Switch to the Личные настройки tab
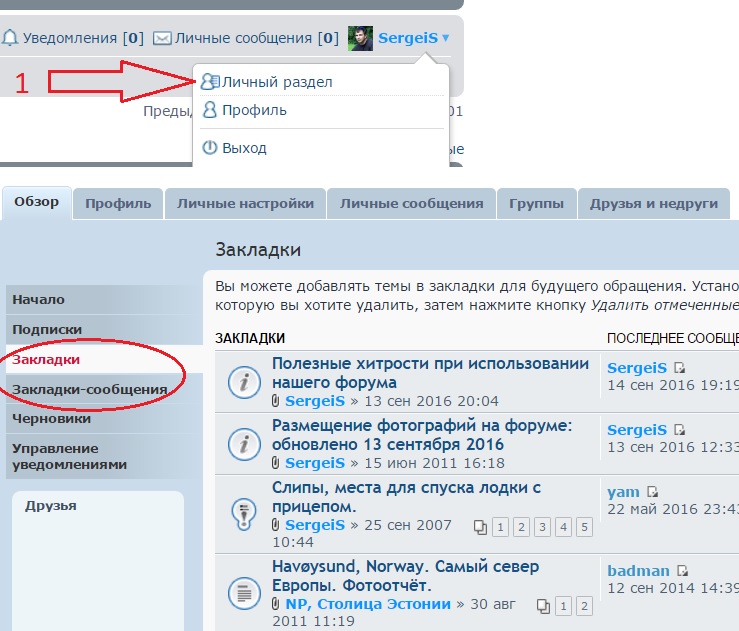This screenshot has height=631, width=739. tap(245, 203)
